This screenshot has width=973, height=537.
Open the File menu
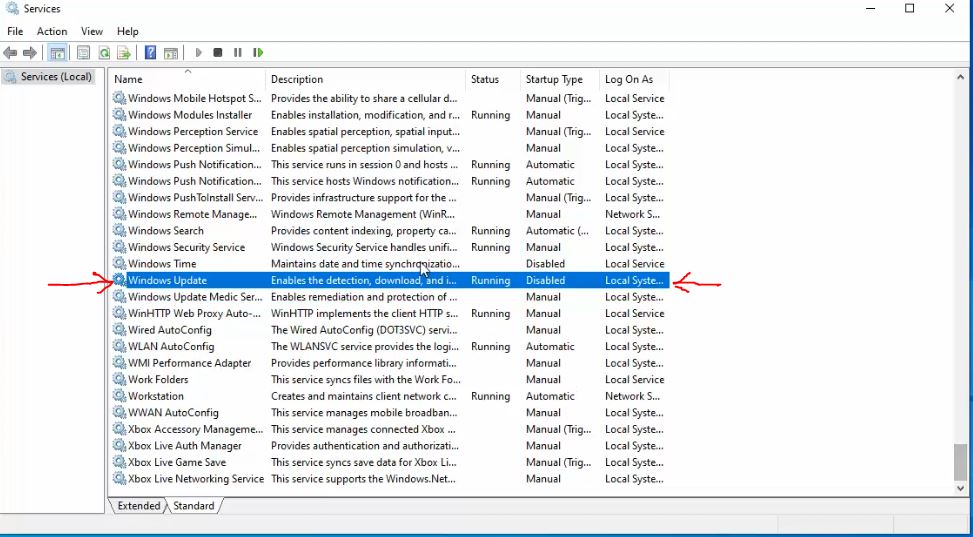(x=15, y=31)
